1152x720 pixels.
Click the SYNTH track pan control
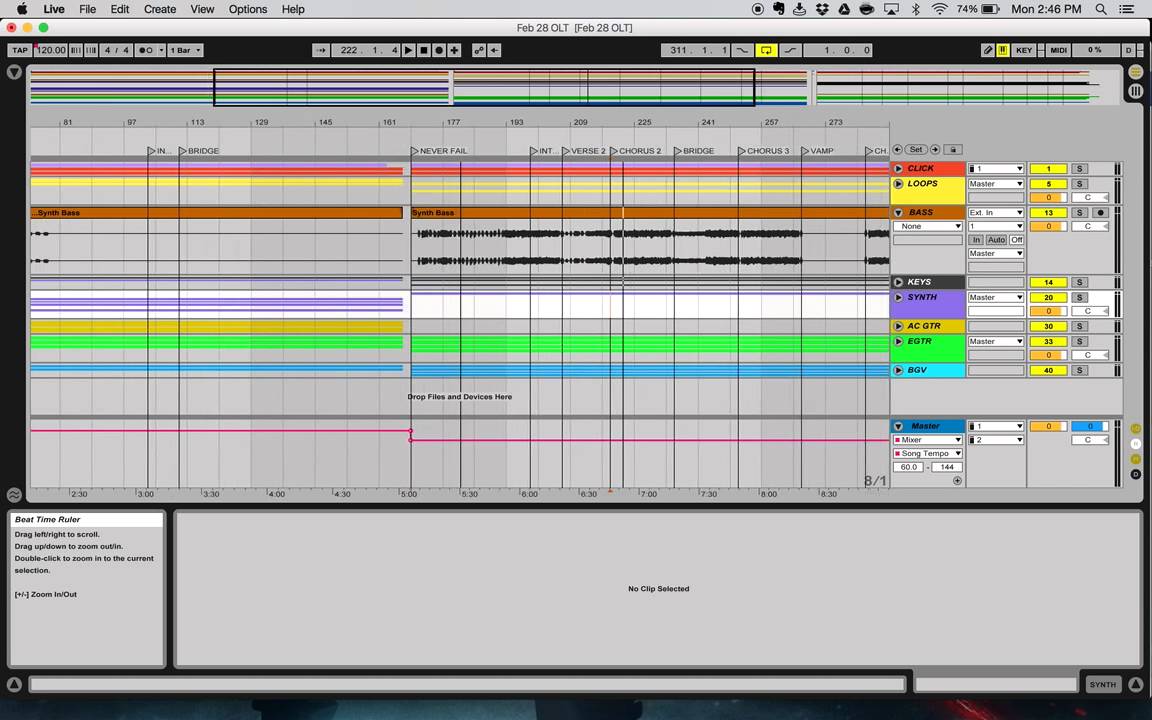coord(1090,311)
